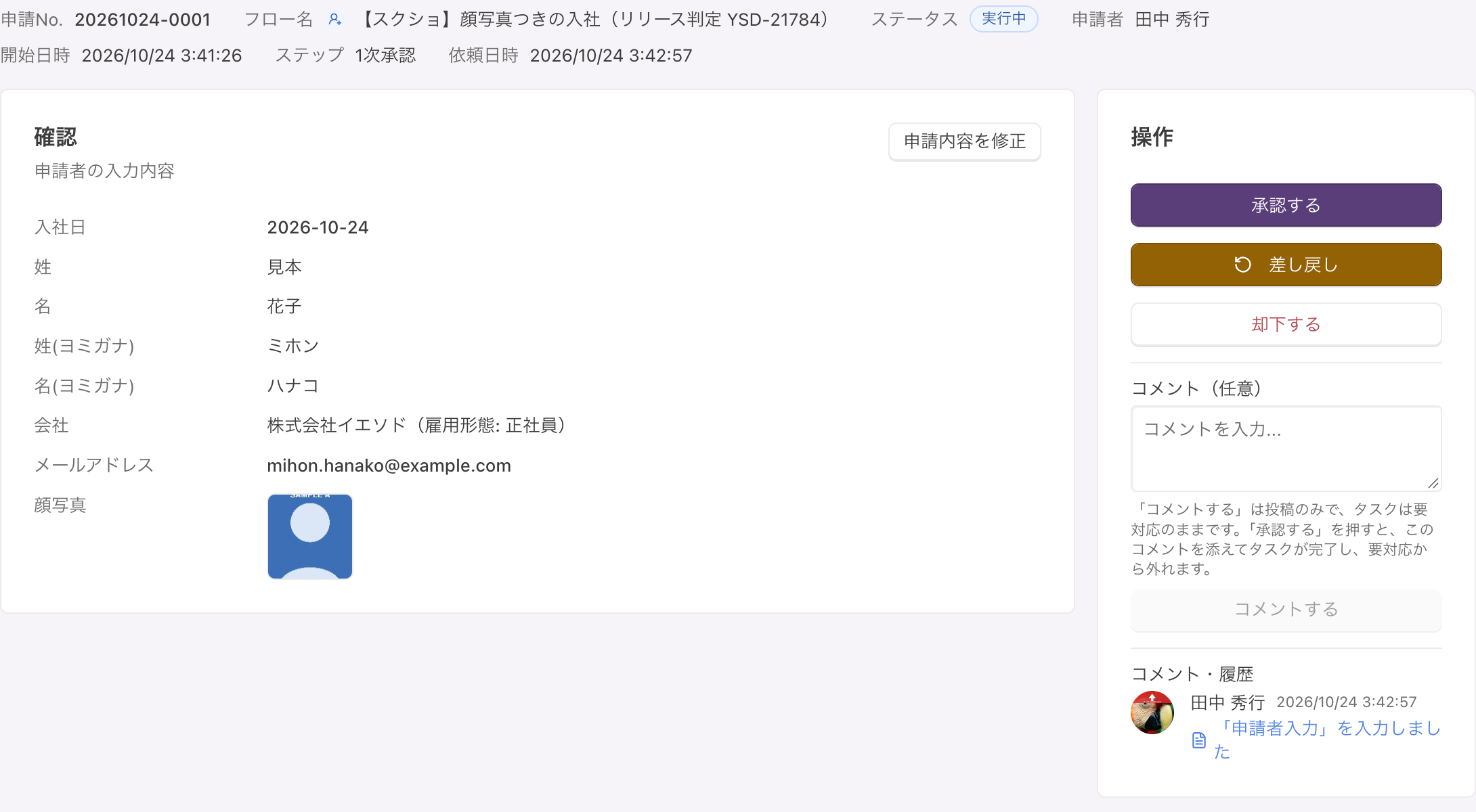Click the application number 20261024-0001
Viewport: 1476px width, 812px height.
(x=143, y=19)
